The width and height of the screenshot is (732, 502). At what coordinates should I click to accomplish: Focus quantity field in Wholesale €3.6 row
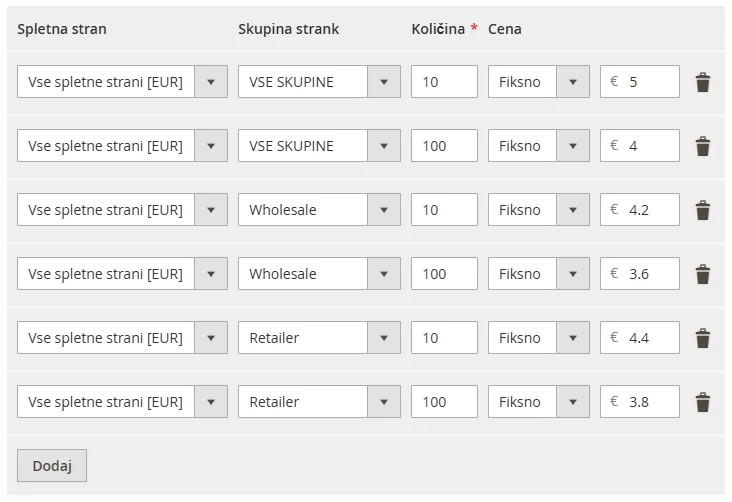[x=444, y=274]
